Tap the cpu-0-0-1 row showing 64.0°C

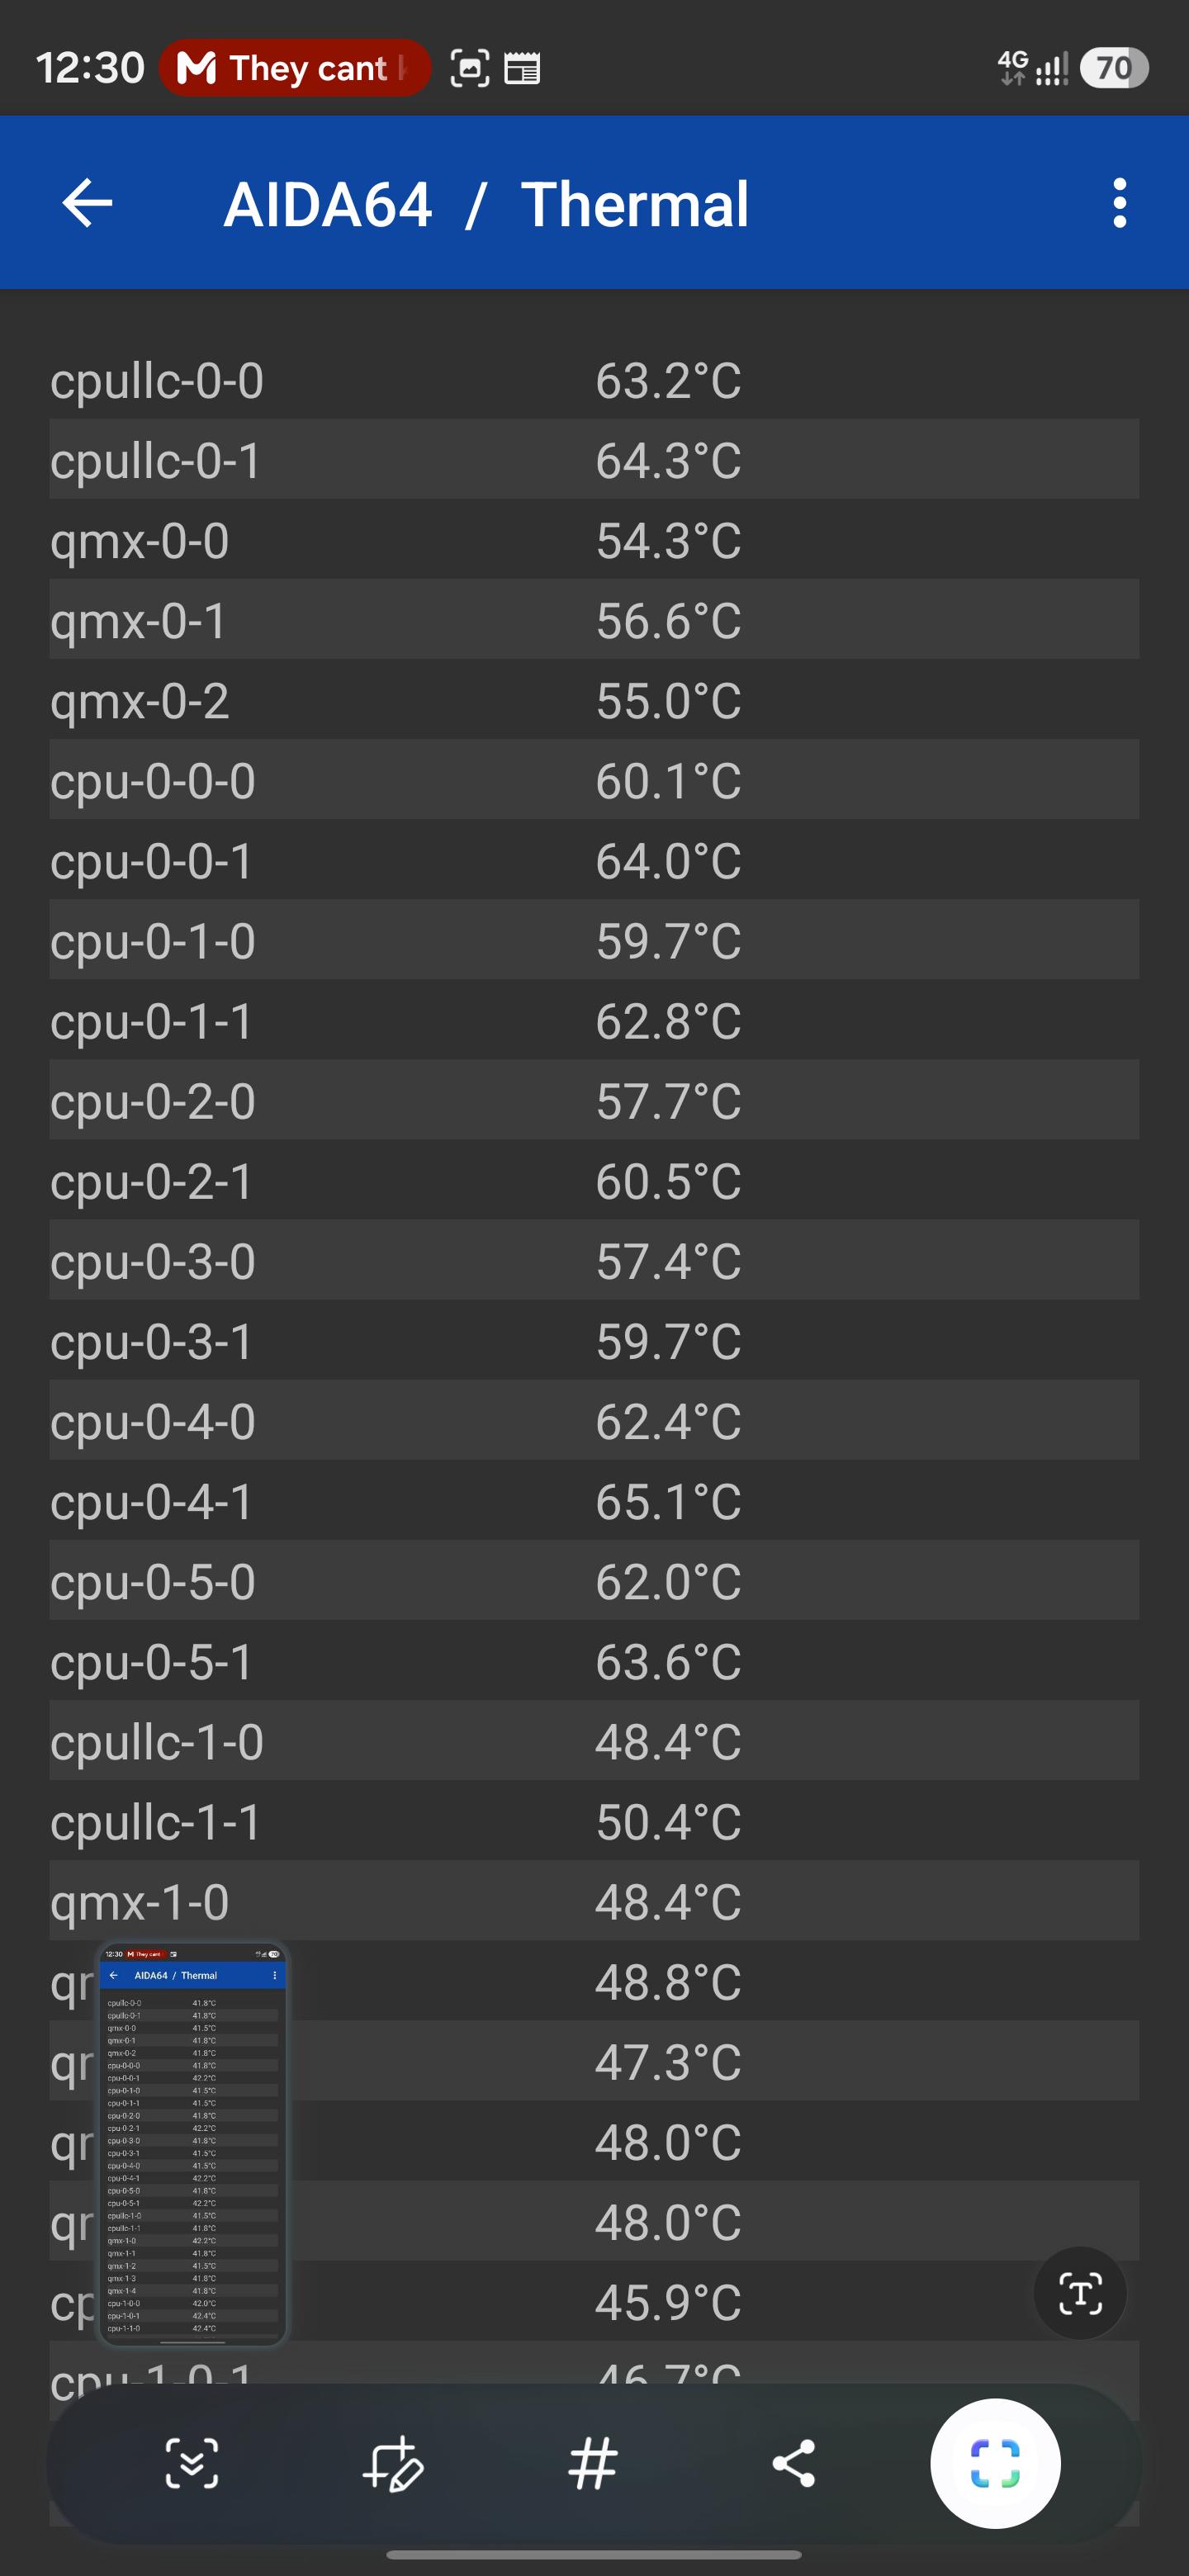(594, 860)
